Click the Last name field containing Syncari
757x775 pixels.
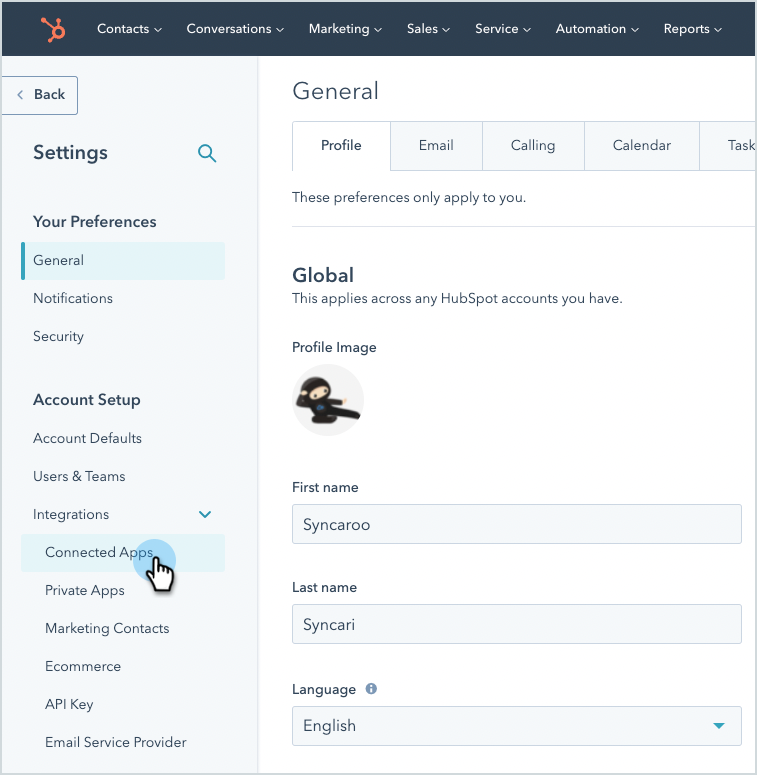tap(517, 624)
